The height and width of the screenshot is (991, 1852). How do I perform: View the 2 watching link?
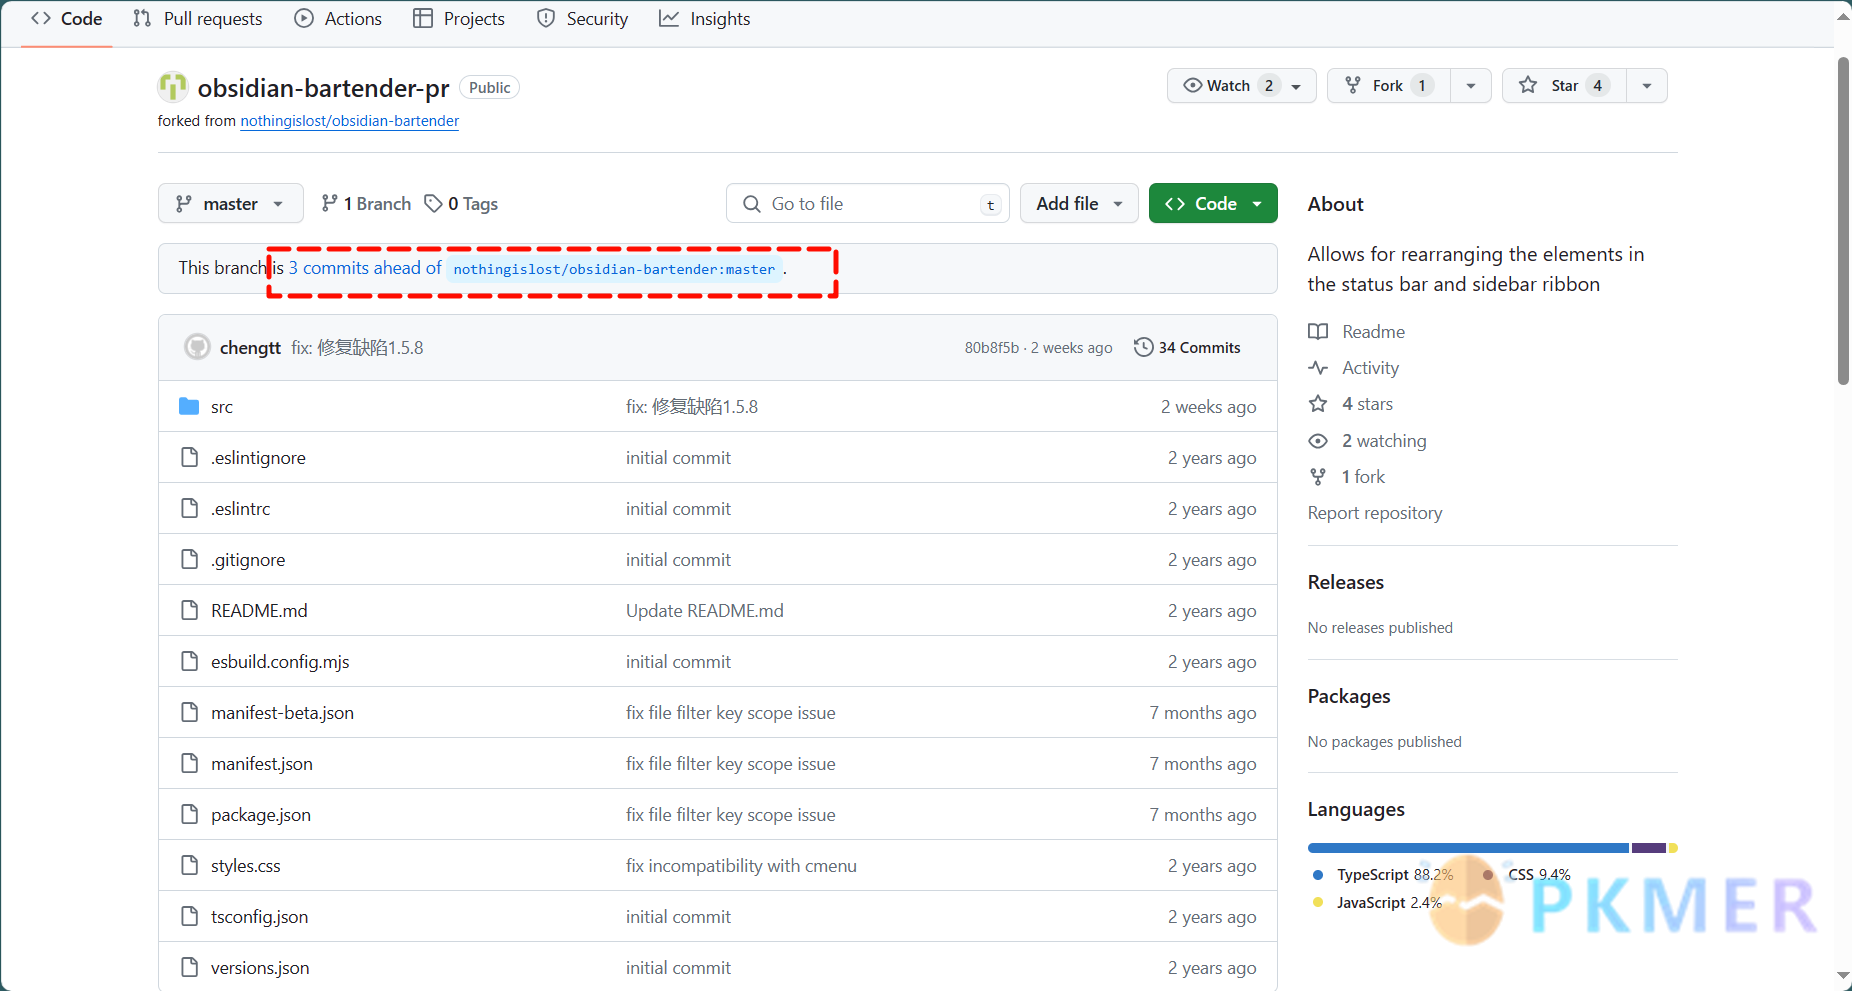1368,441
